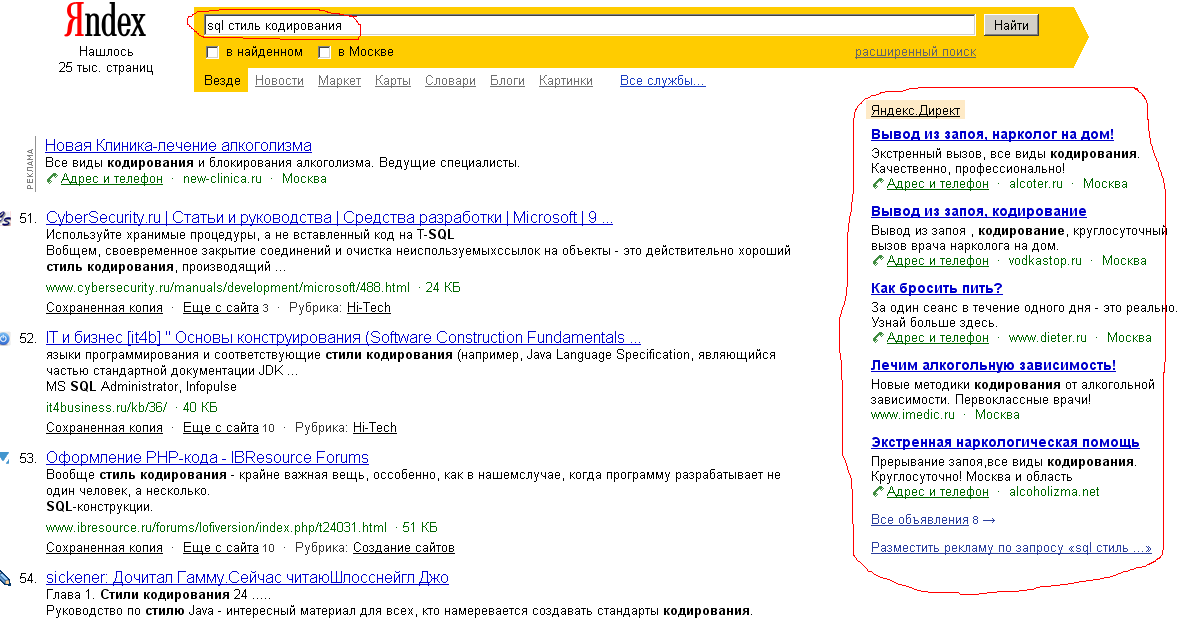Screen dimensions: 1180x619
Task: Focus the search query input field
Action: 590,26
